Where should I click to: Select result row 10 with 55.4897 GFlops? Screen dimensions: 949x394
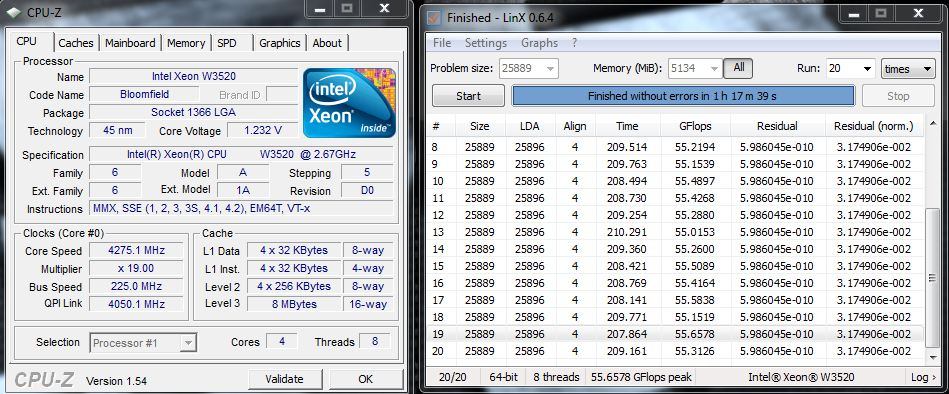tap(676, 181)
